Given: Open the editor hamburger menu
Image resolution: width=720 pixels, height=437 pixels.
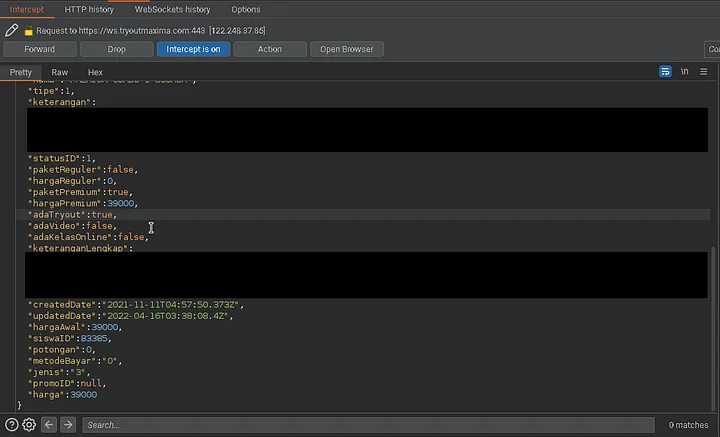Looking at the screenshot, I should coord(703,72).
